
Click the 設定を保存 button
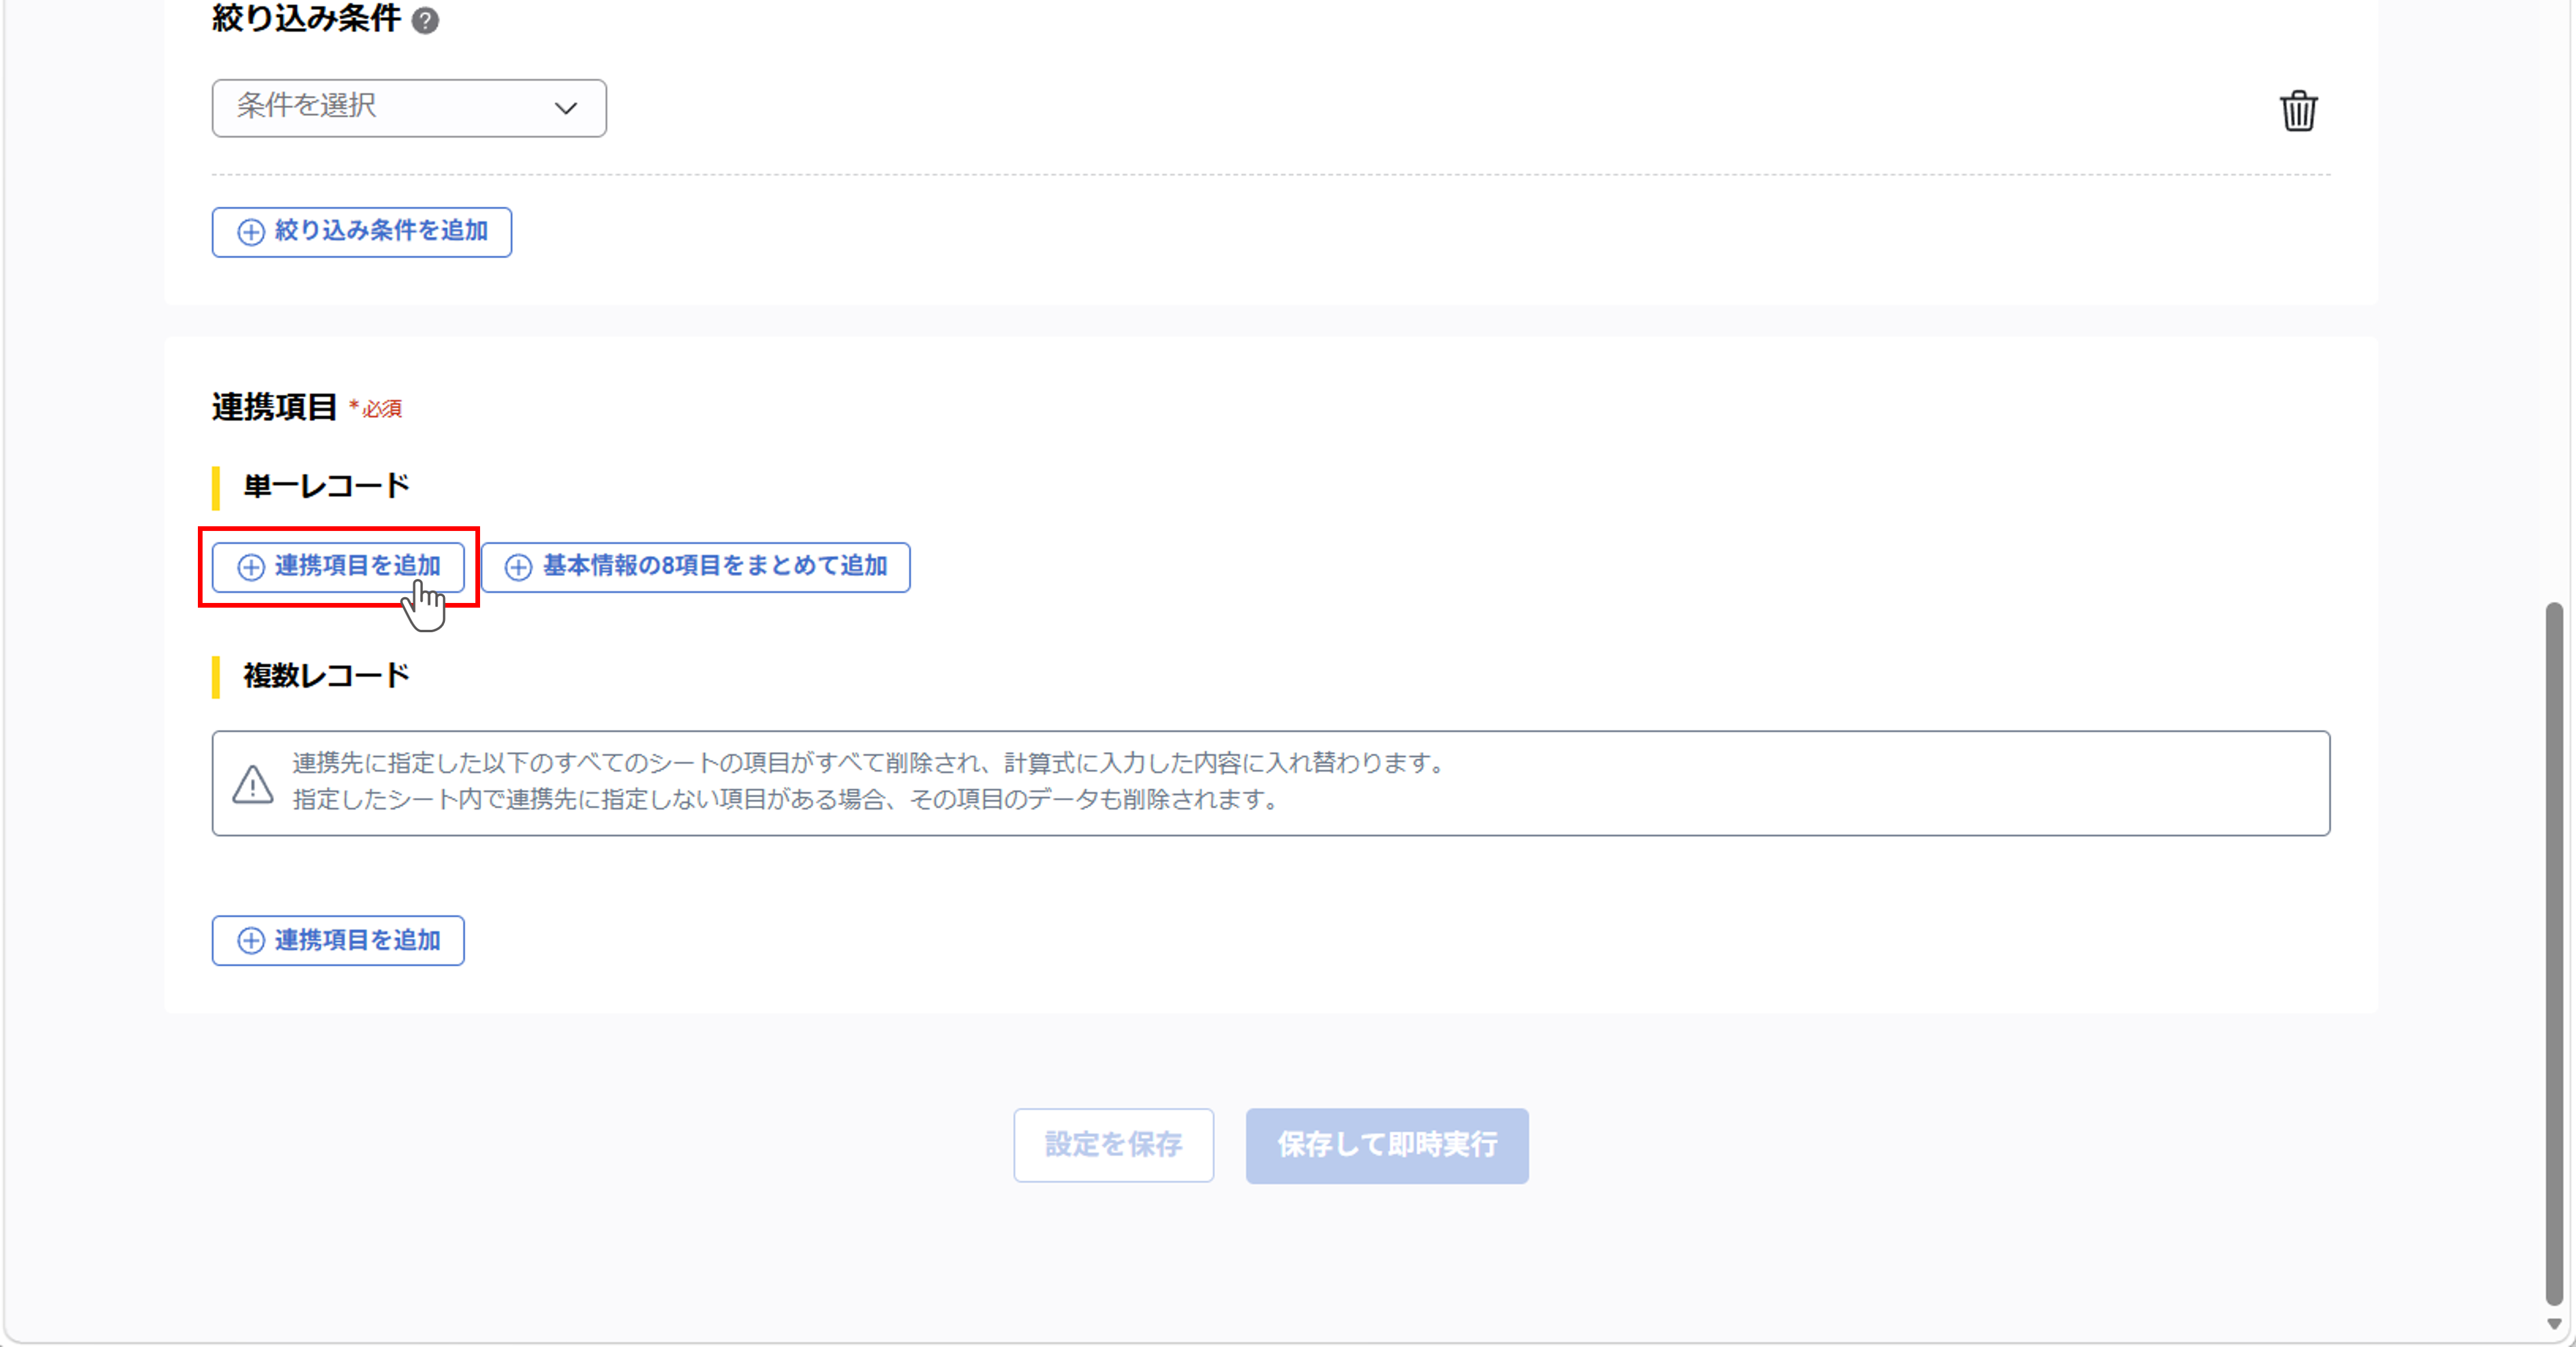pyautogui.click(x=1113, y=1145)
